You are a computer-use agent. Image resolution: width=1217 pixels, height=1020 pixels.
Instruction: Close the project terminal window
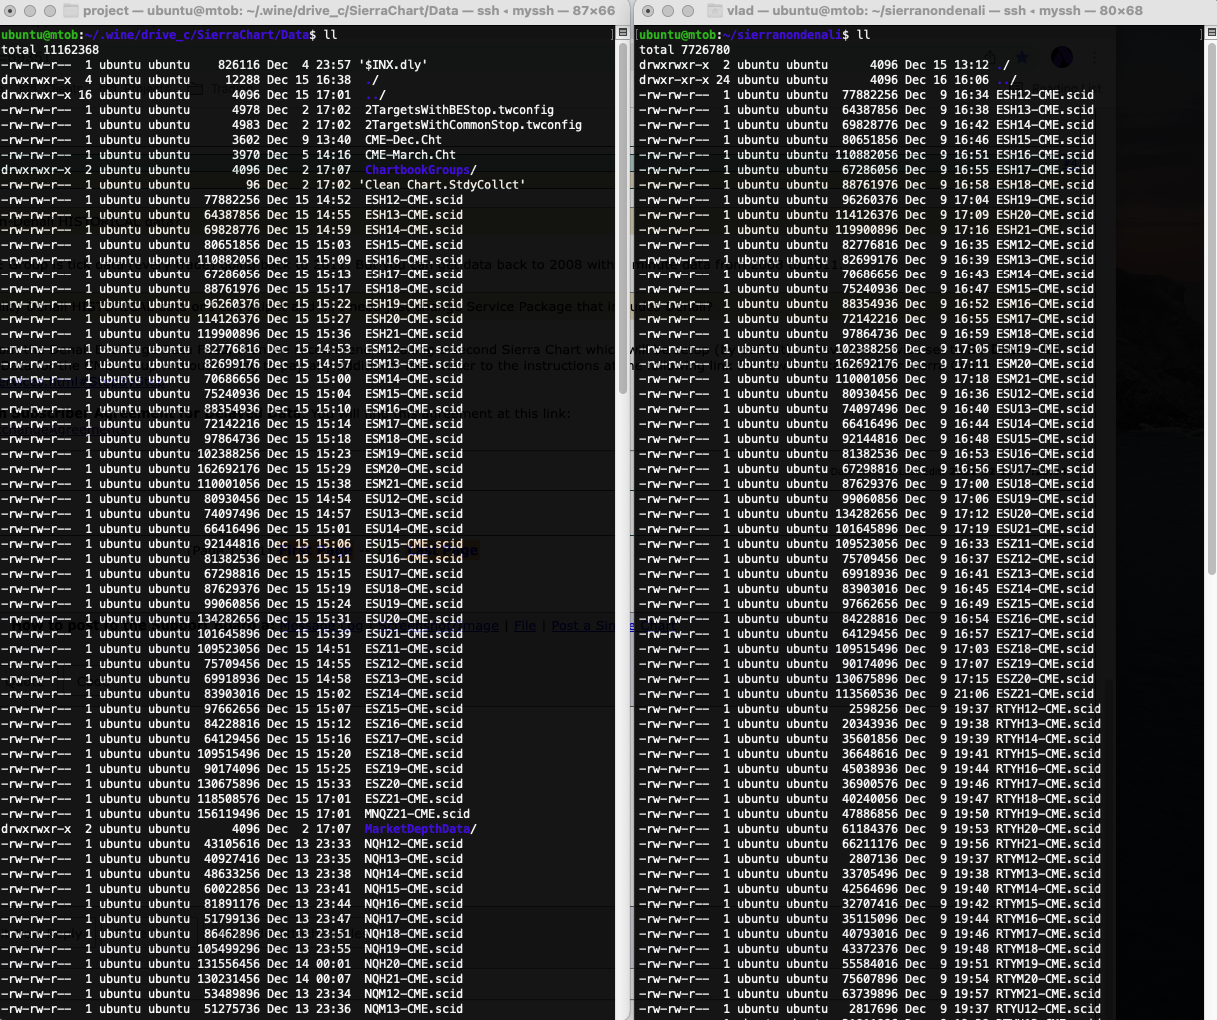[8, 11]
